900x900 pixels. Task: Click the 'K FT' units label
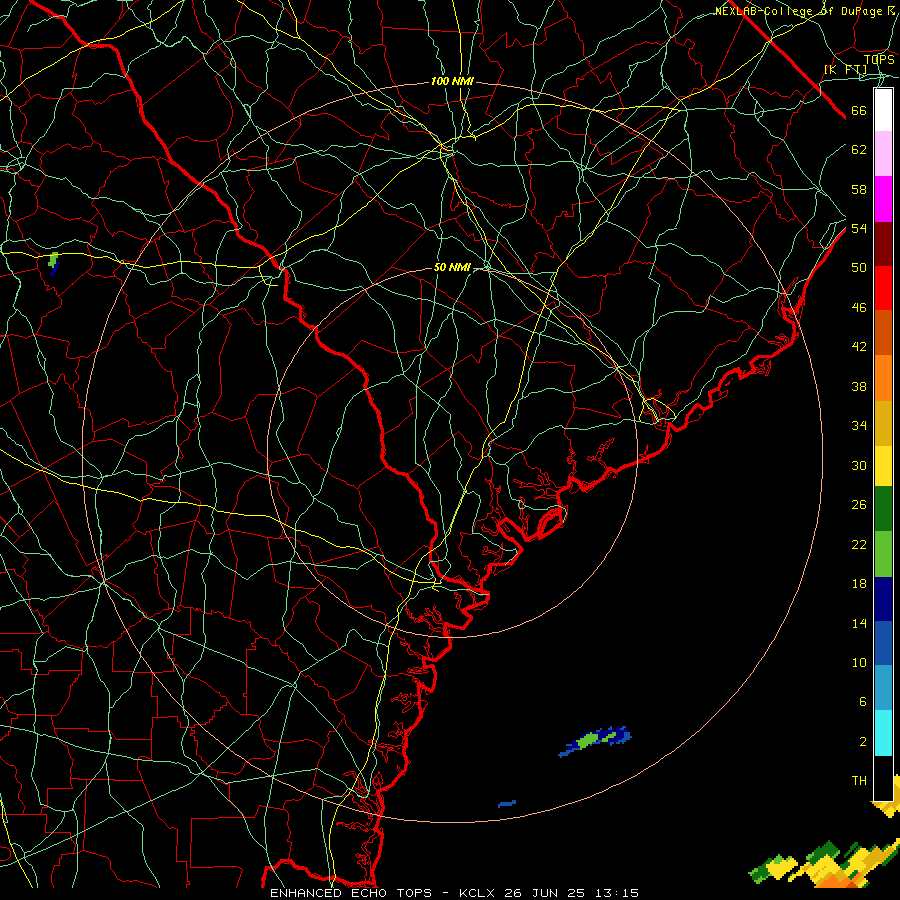click(845, 70)
